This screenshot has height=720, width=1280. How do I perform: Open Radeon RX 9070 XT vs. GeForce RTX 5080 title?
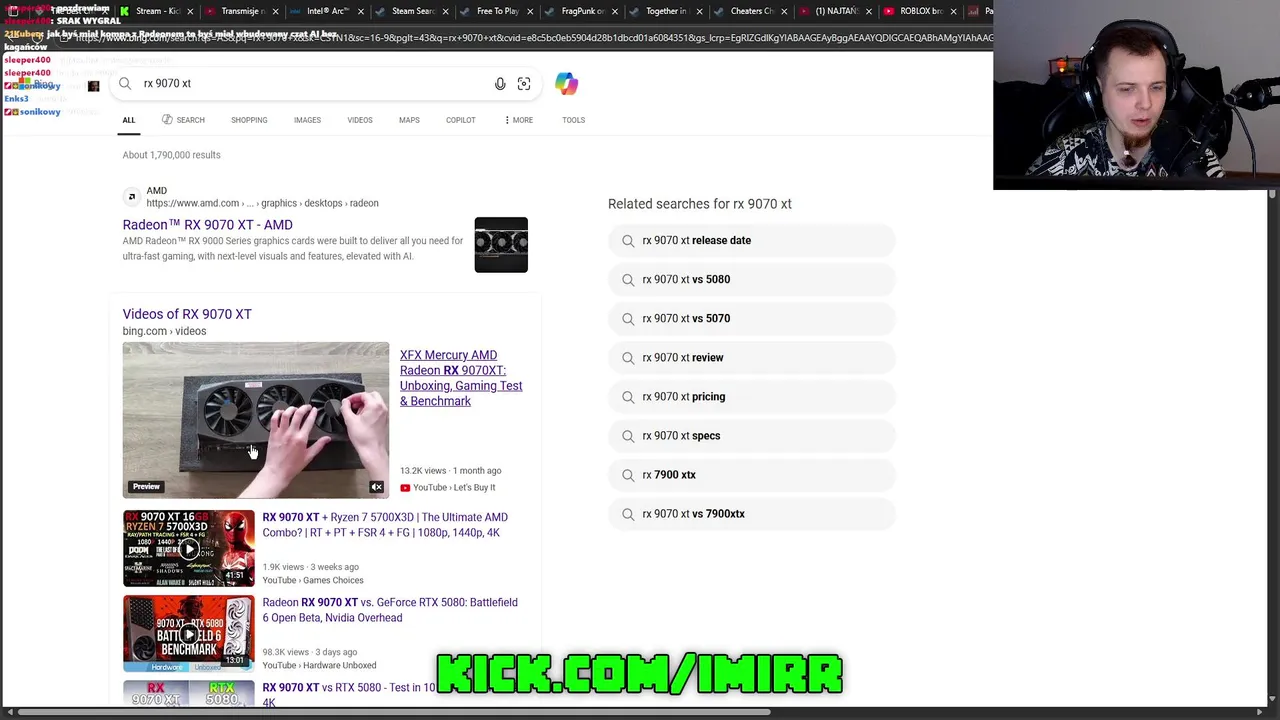click(390, 610)
